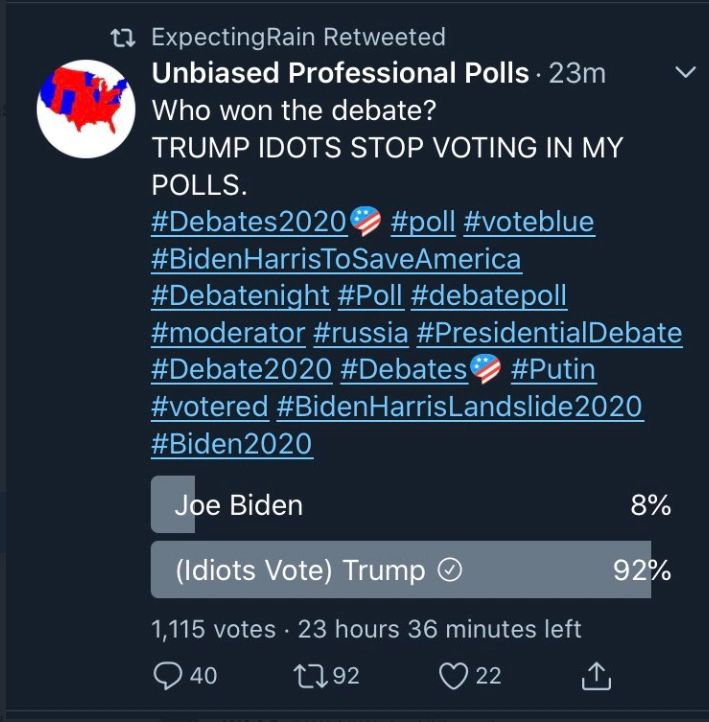The width and height of the screenshot is (709, 722).
Task: Click the checkmark icon beside Trump option
Action: click(450, 570)
